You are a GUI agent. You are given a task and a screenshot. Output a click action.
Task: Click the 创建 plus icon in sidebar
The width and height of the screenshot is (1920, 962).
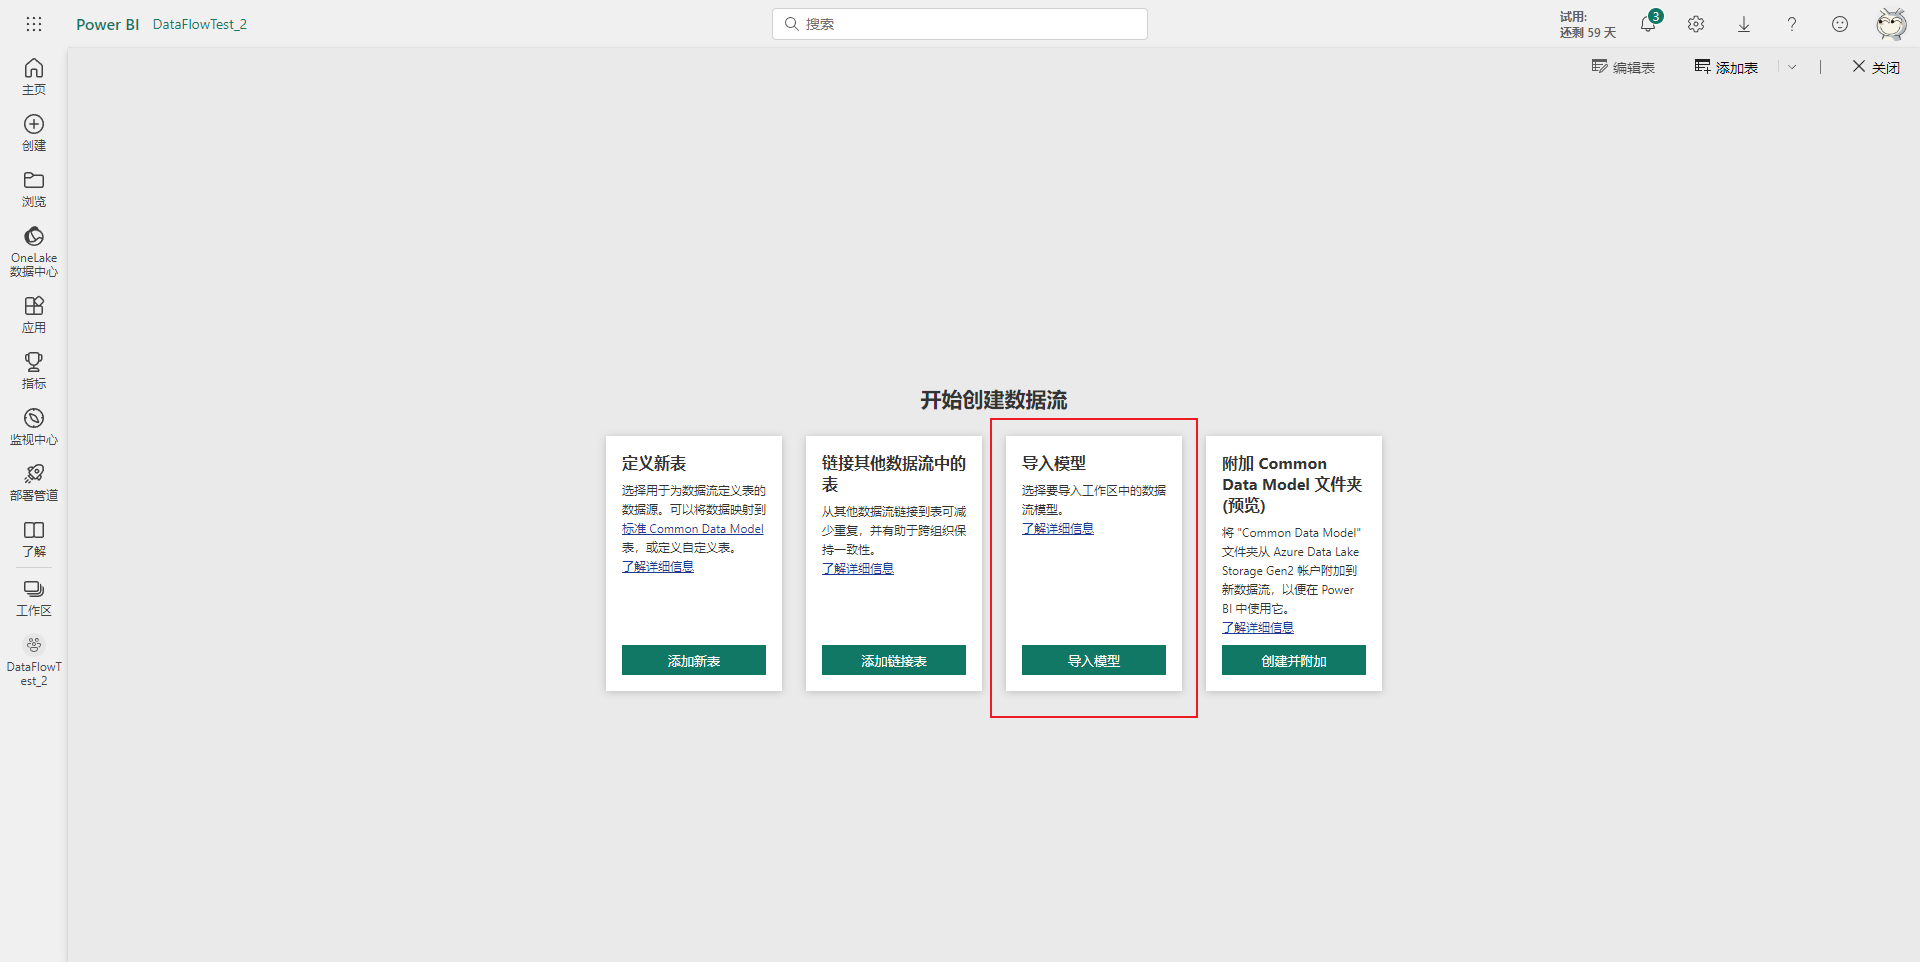[x=34, y=132]
